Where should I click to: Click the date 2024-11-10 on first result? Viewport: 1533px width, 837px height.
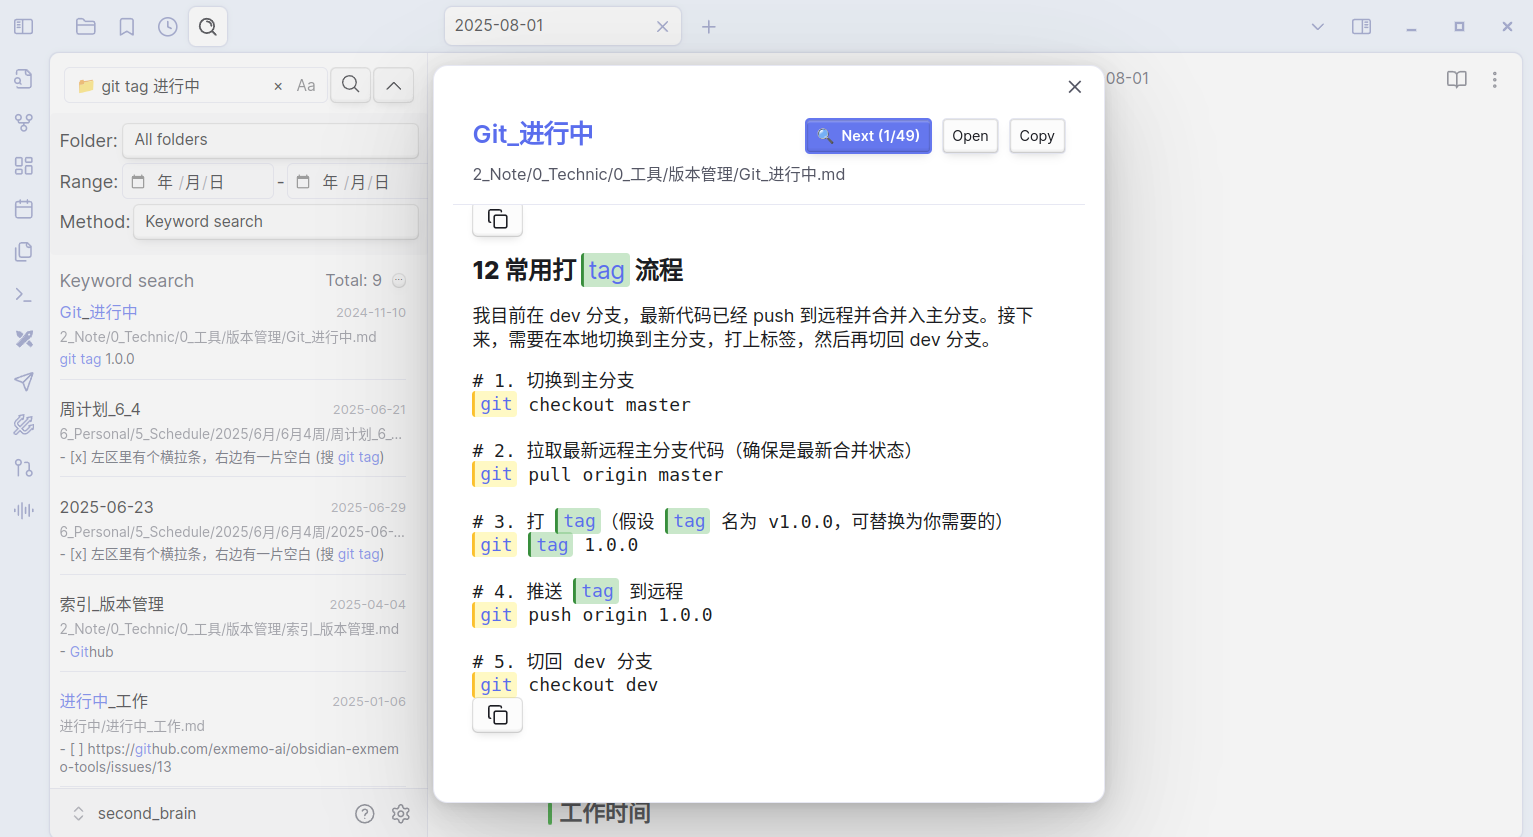pyautogui.click(x=371, y=313)
